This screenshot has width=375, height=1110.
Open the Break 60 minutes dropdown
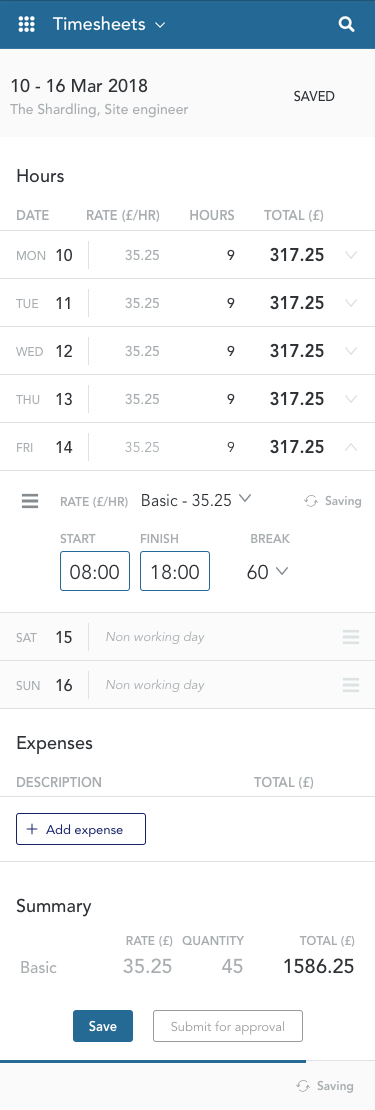point(267,572)
